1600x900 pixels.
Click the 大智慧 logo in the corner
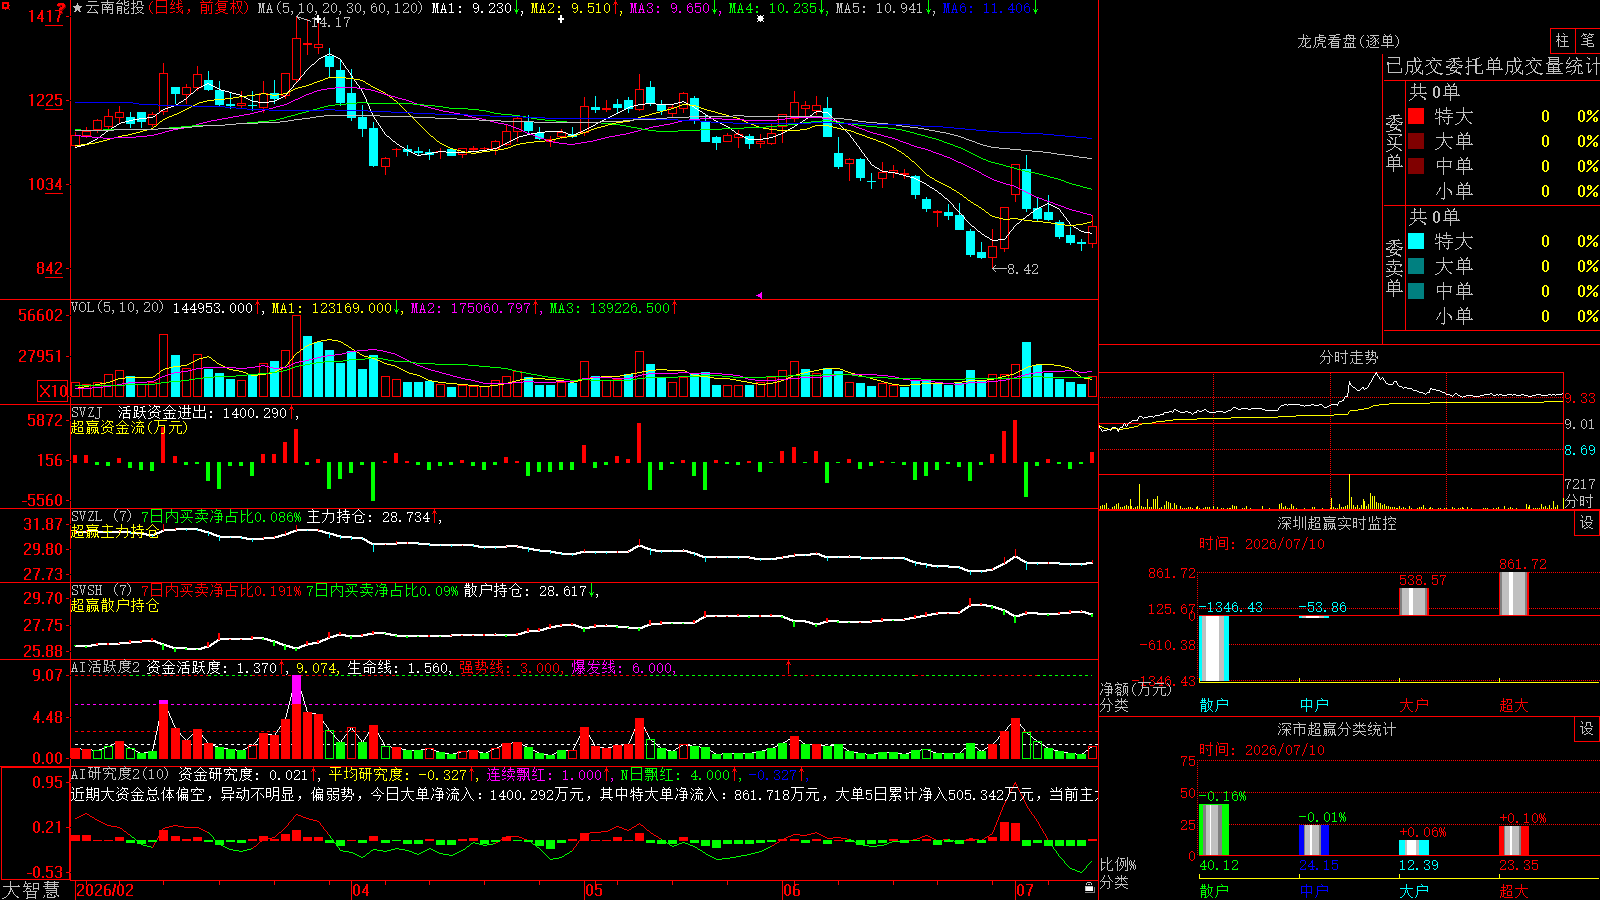pos(31,890)
